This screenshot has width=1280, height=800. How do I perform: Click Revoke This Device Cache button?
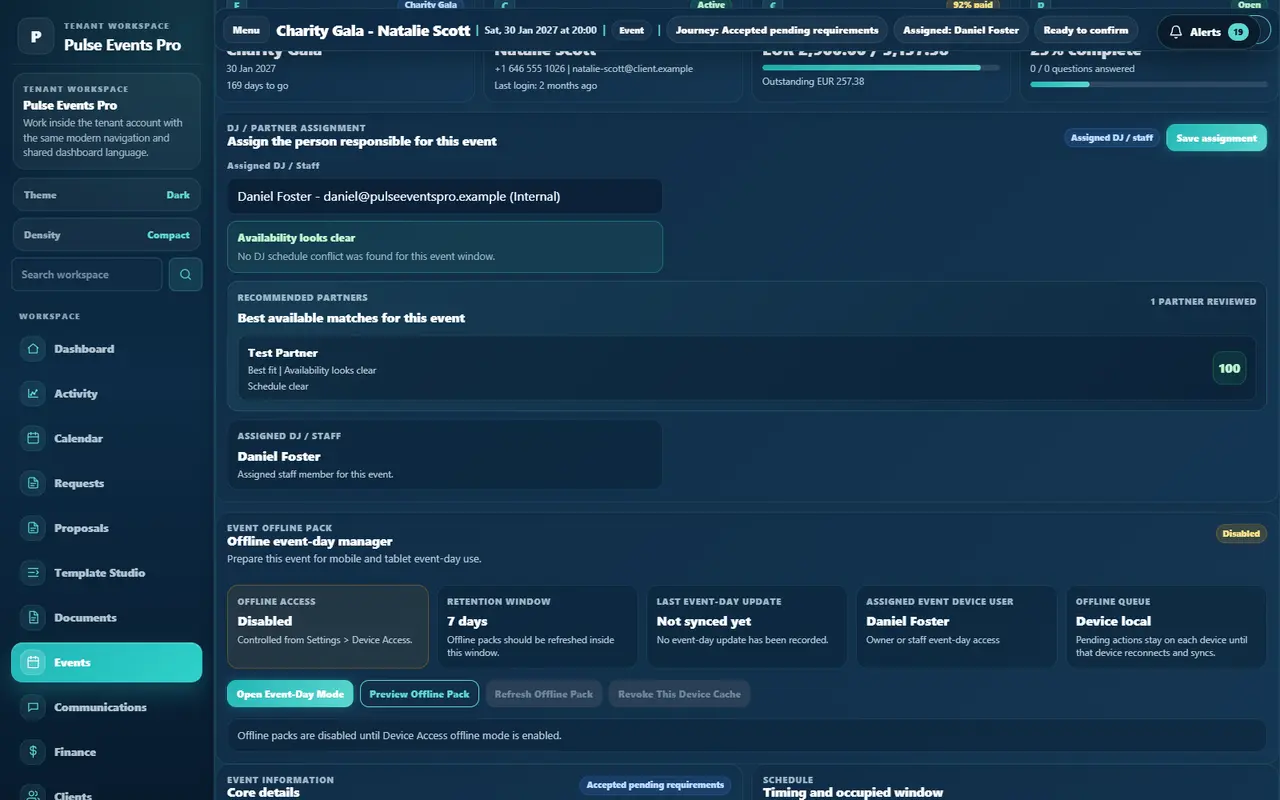(679, 694)
